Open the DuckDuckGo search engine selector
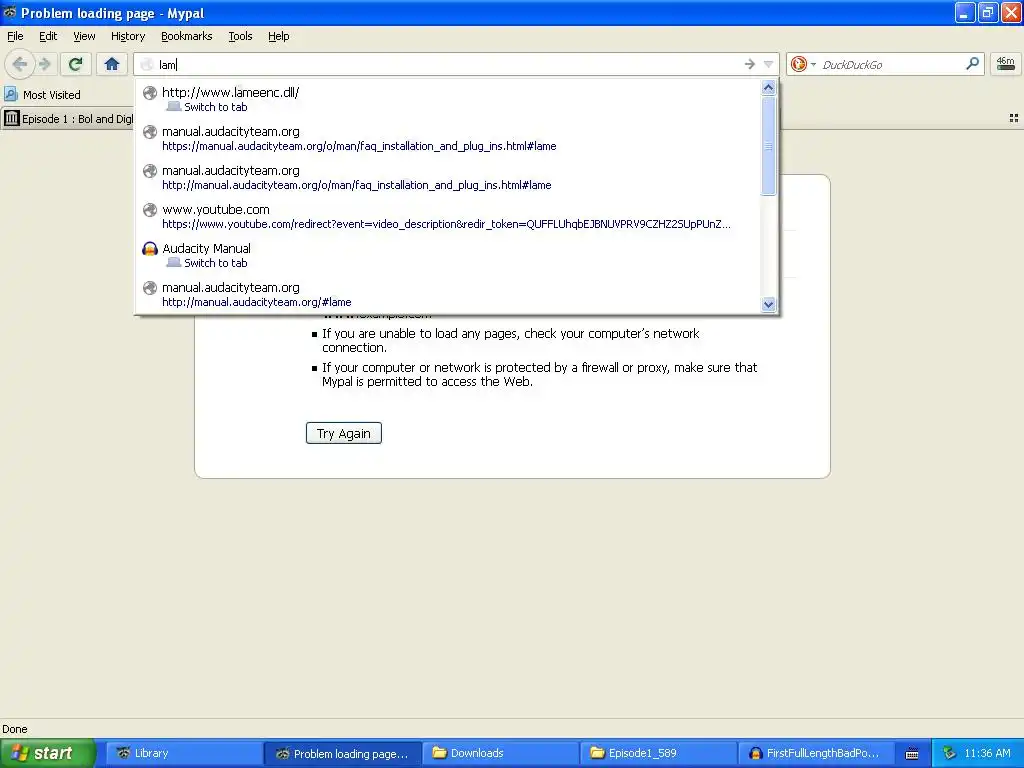1024x768 pixels. (x=814, y=64)
